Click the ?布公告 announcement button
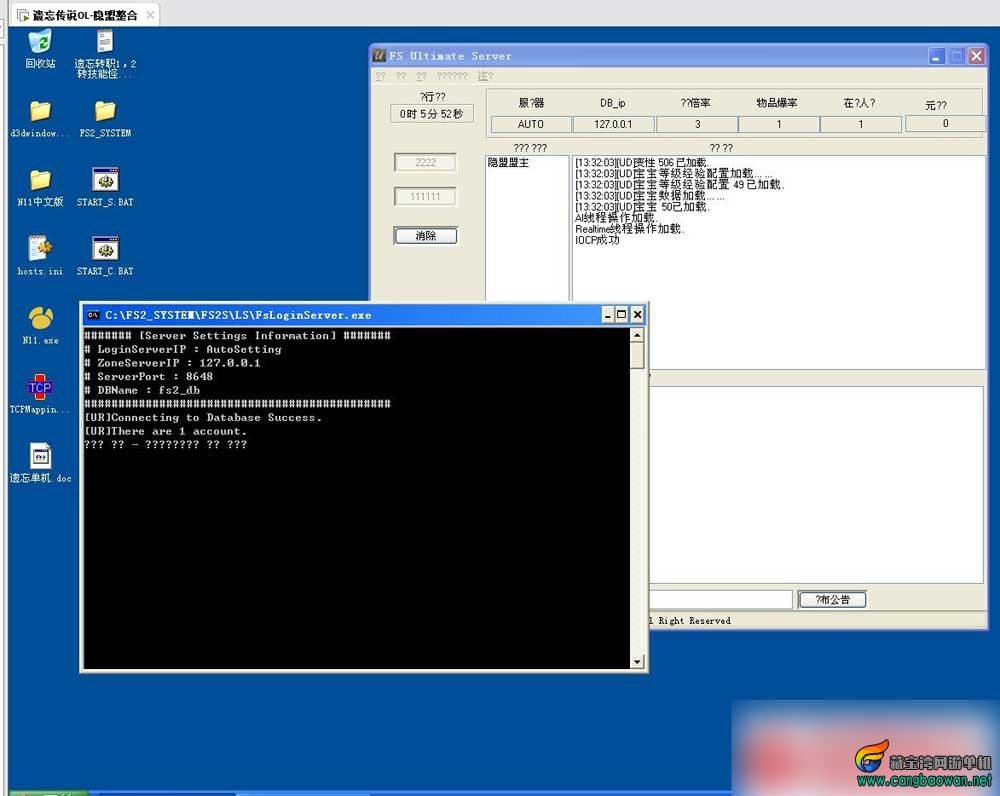 pos(832,600)
